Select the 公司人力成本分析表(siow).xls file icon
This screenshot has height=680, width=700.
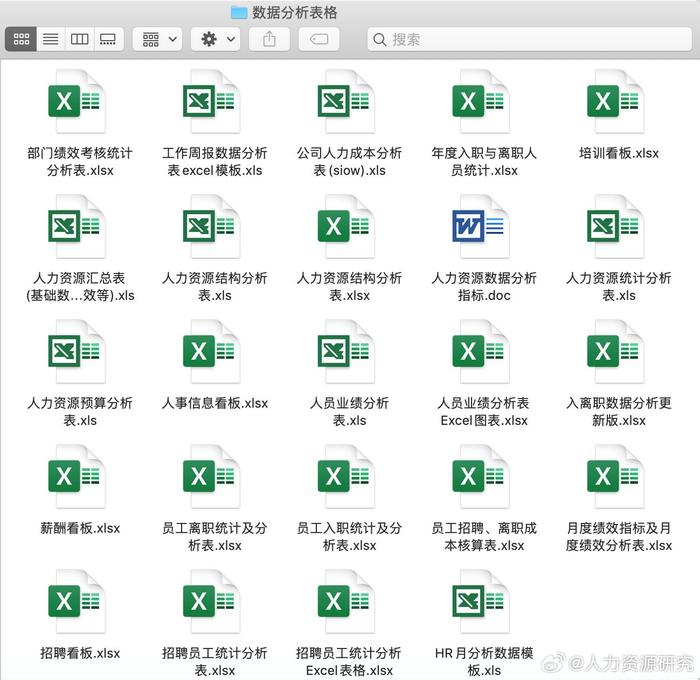tap(346, 102)
